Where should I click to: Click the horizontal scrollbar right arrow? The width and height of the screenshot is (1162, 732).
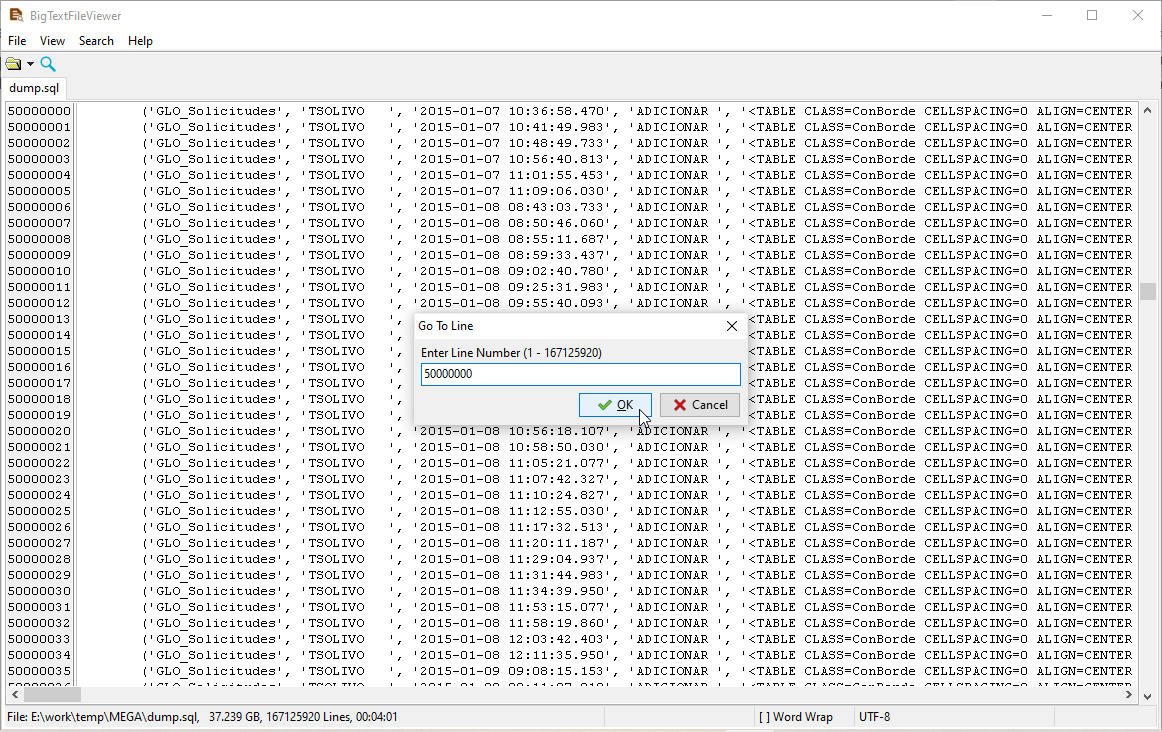(1129, 695)
